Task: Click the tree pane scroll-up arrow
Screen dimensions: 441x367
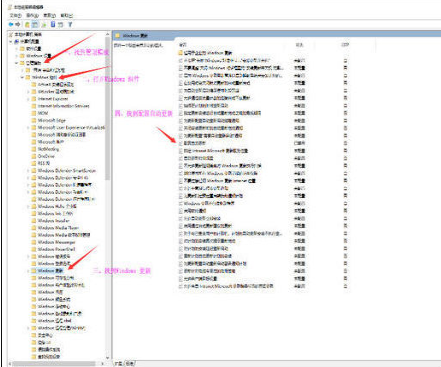Action: (108, 34)
